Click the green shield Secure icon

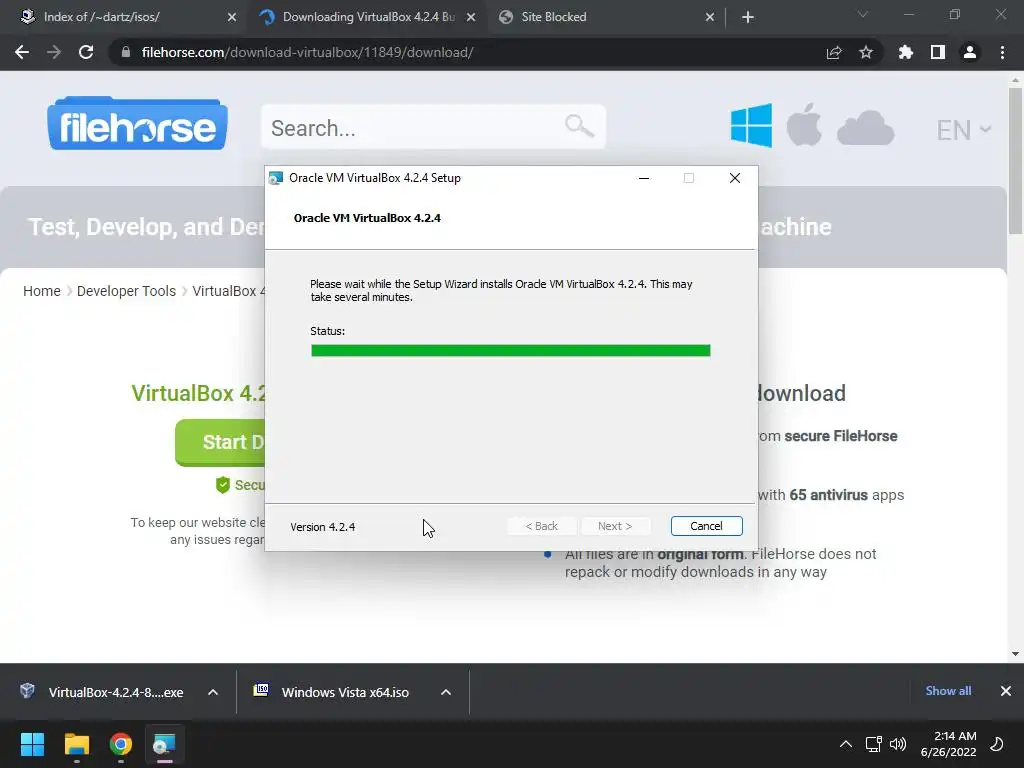click(223, 485)
